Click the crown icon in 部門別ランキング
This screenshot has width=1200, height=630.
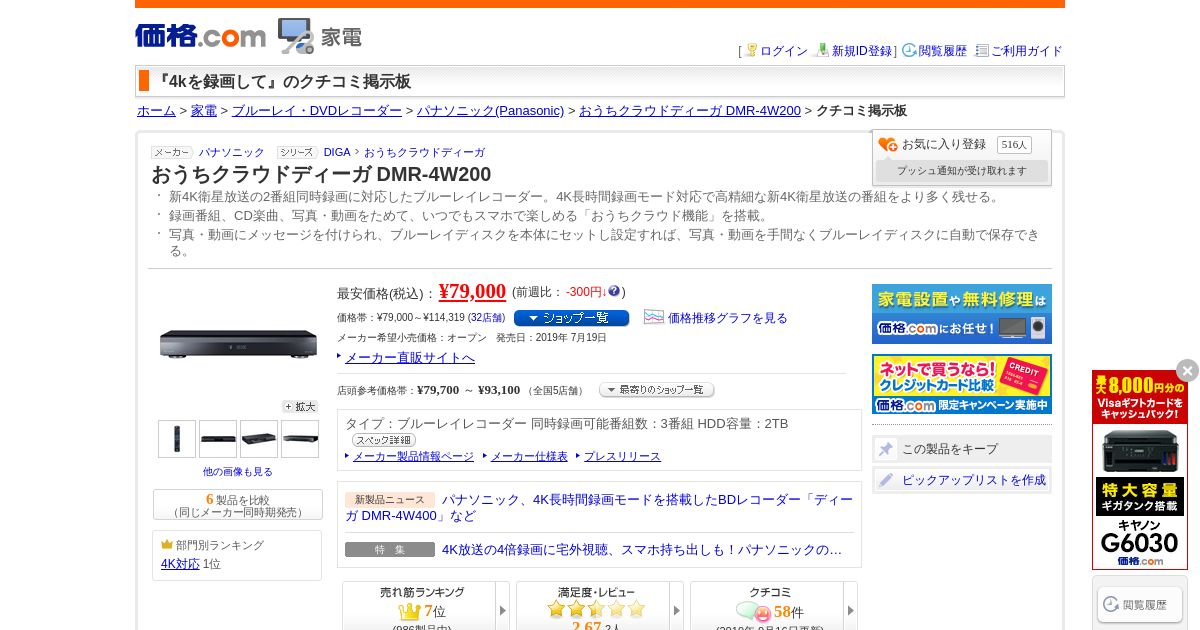click(167, 545)
